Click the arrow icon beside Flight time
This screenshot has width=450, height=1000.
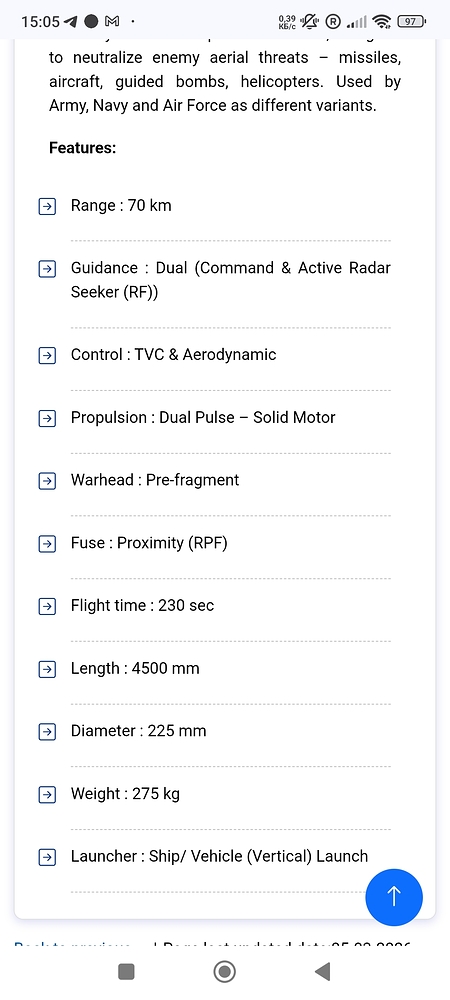(x=47, y=607)
